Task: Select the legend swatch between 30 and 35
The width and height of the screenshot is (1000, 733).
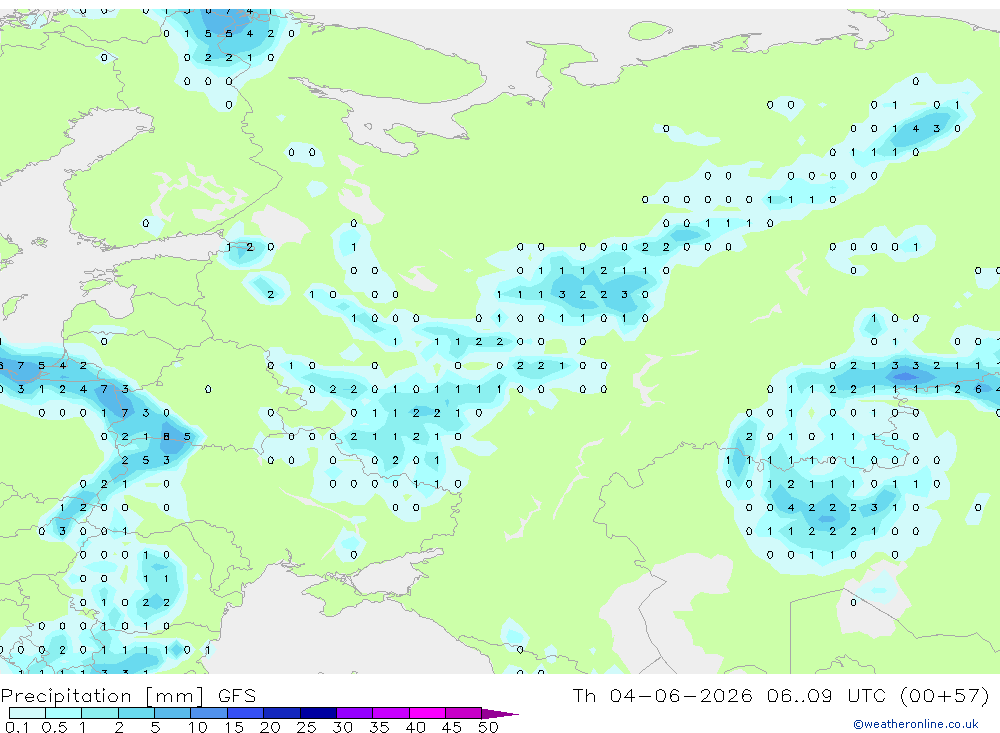Action: 355,713
